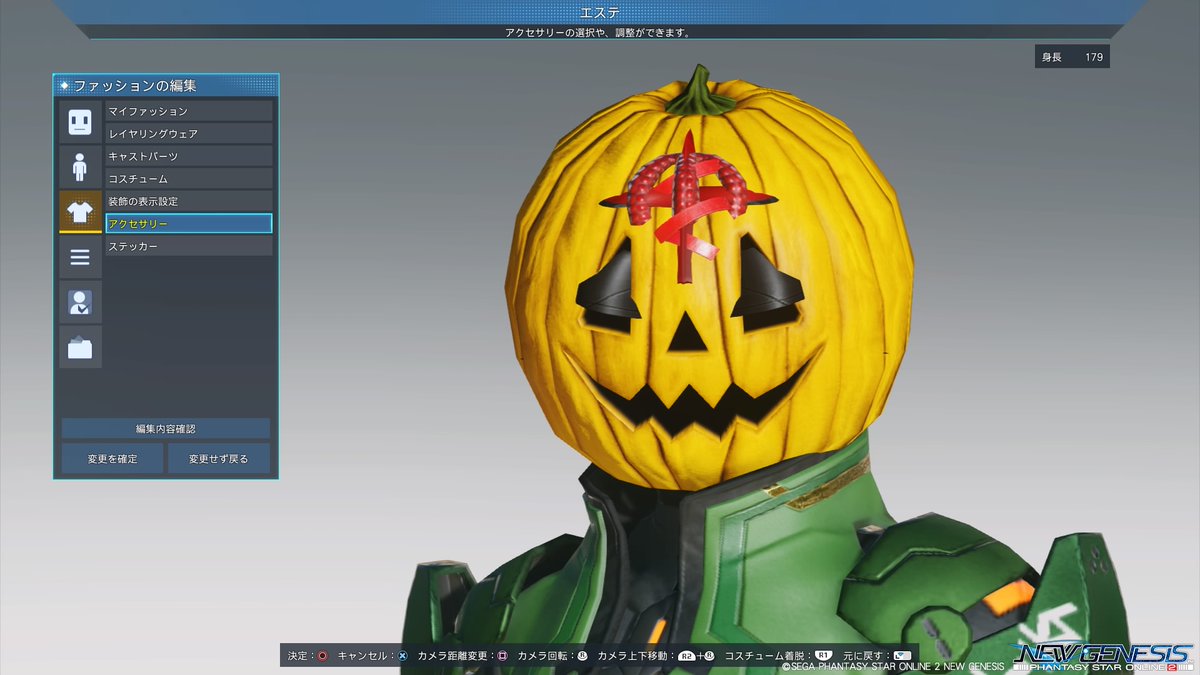Confirm changes with 変更を確定 button
This screenshot has height=675, width=1200.
point(112,459)
